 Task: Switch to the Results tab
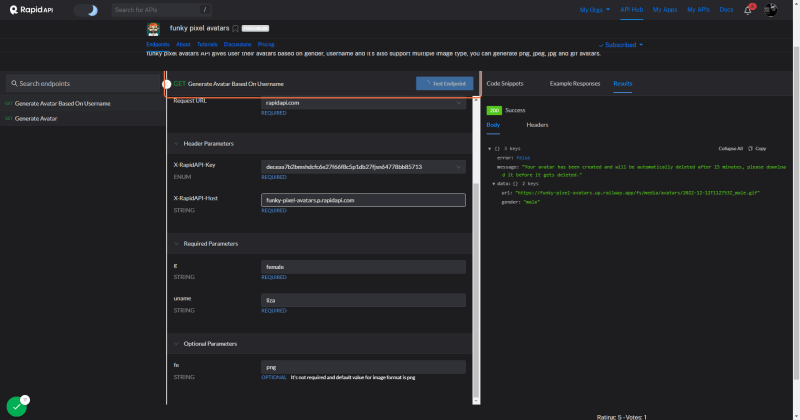[x=622, y=83]
